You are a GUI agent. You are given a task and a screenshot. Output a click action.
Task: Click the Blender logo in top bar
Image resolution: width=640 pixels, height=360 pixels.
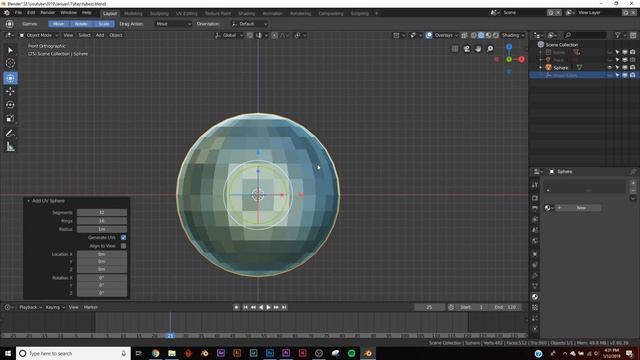(7, 13)
